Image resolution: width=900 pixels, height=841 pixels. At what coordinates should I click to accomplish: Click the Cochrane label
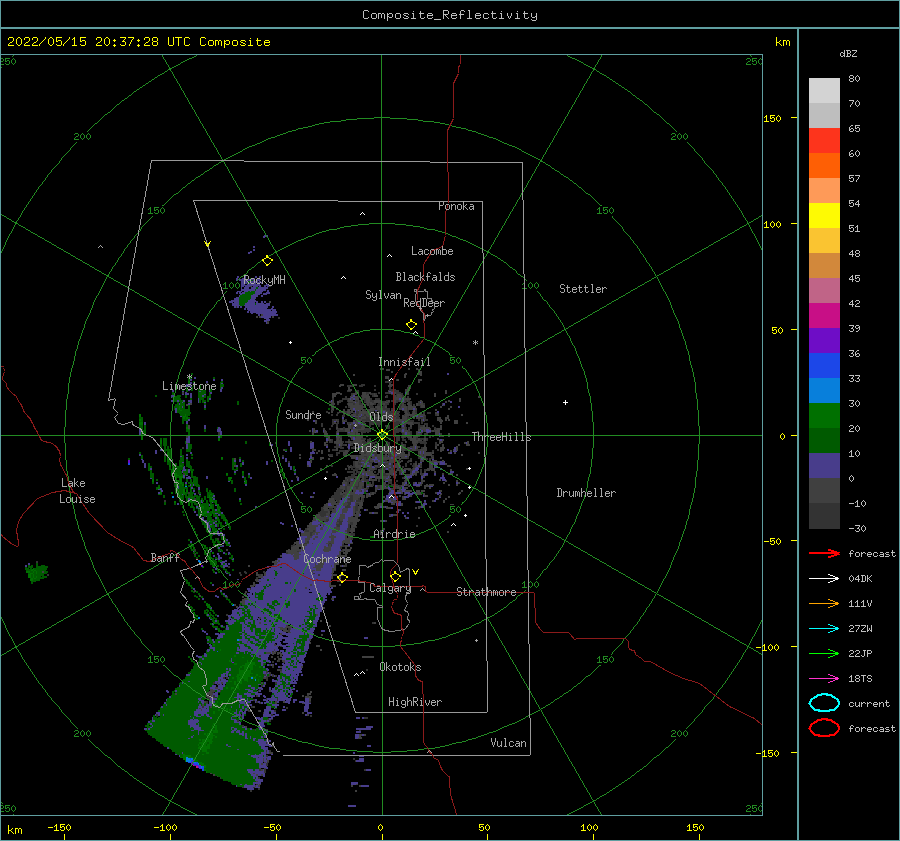pyautogui.click(x=327, y=559)
